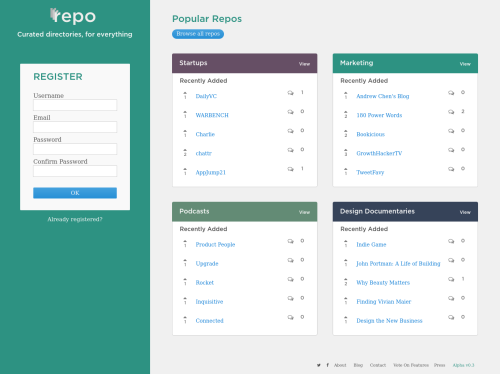
Task: Open comments icon for Design the New Business
Action: pyautogui.click(x=451, y=317)
